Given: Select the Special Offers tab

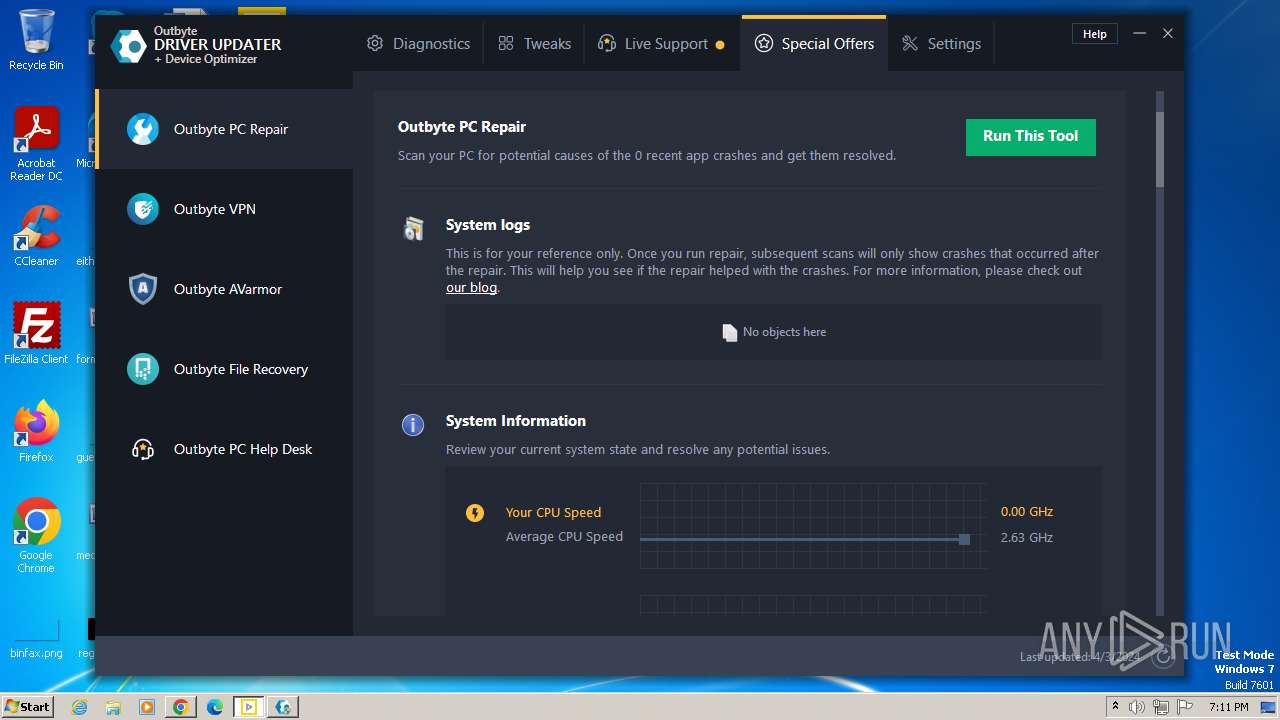Looking at the screenshot, I should click(814, 44).
